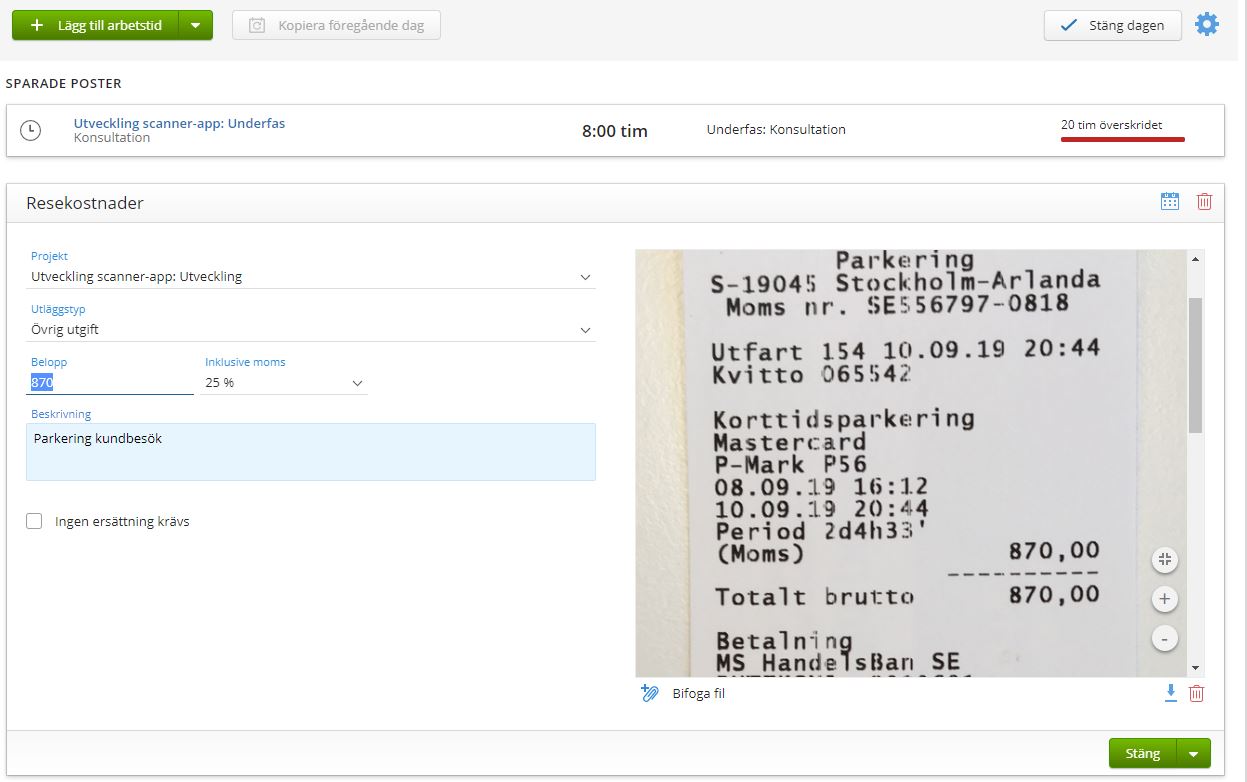Attach a file using the Bifoga fil paperclip
This screenshot has width=1247, height=782.
tap(649, 693)
